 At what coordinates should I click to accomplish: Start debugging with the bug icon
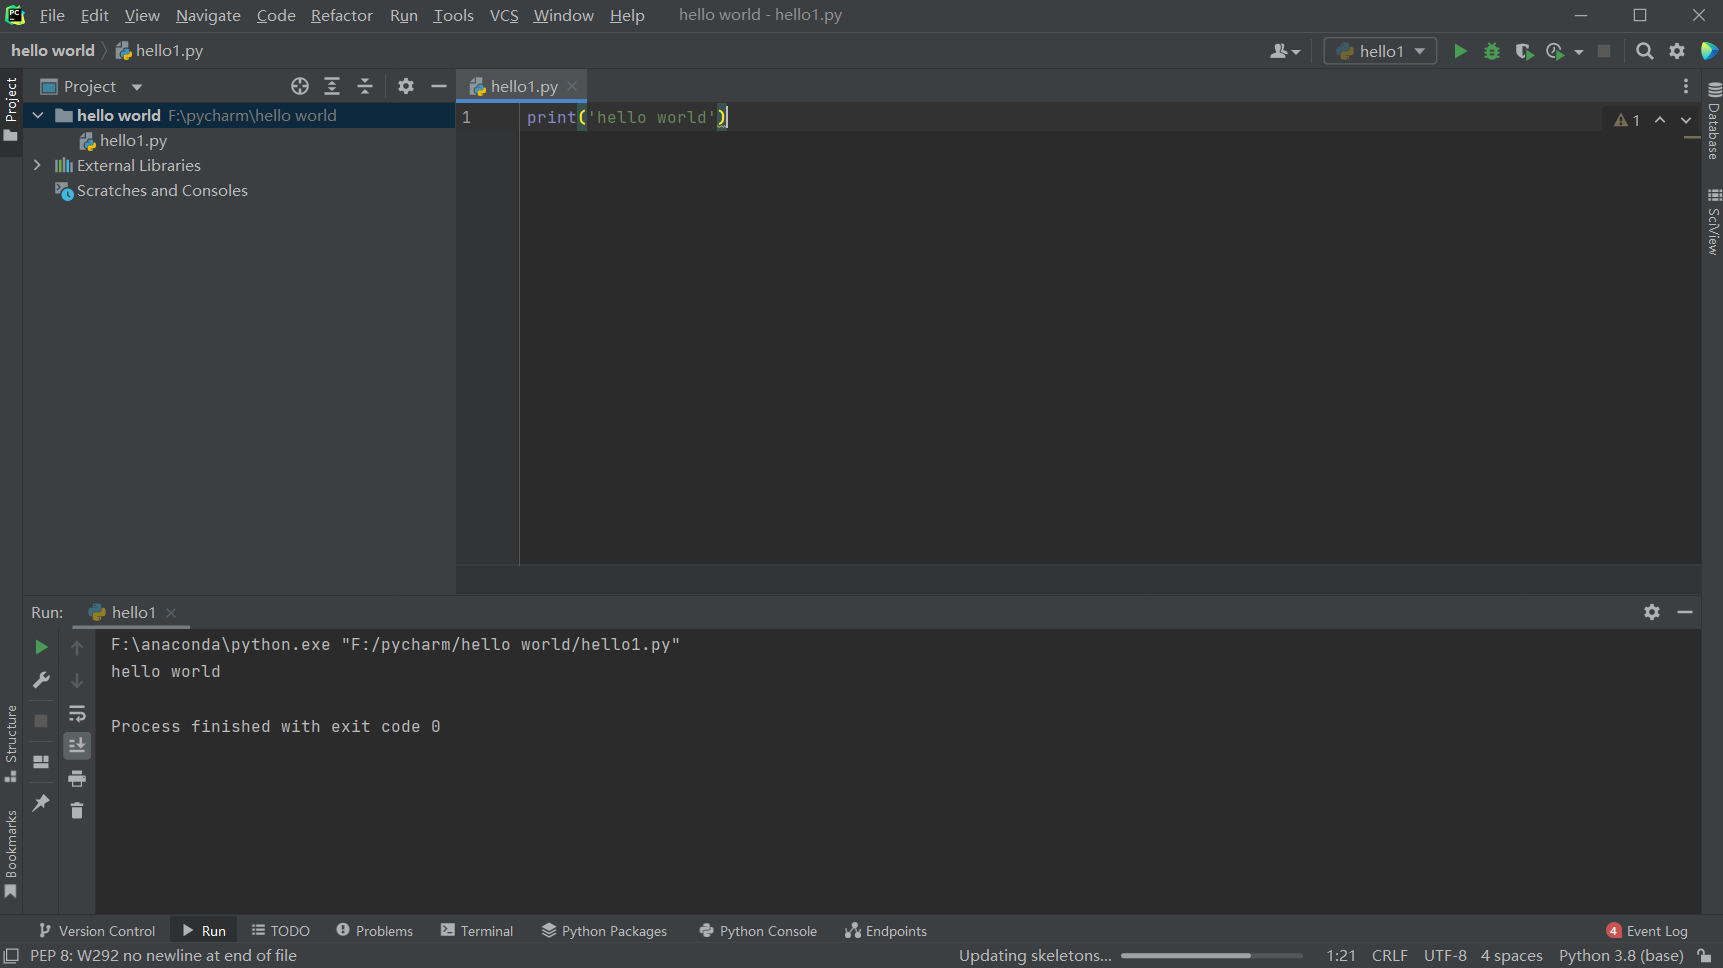click(1492, 51)
